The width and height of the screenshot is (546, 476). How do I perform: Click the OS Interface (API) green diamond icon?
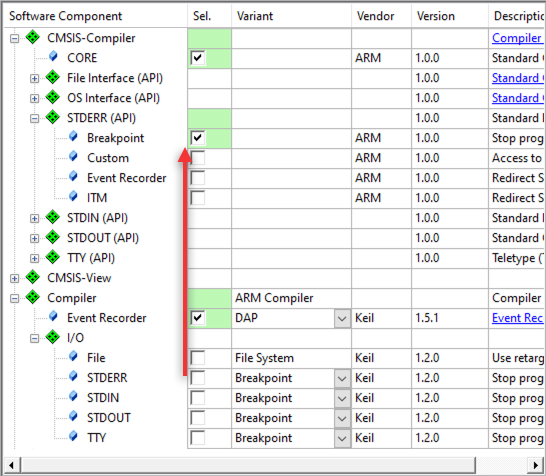[x=53, y=97]
